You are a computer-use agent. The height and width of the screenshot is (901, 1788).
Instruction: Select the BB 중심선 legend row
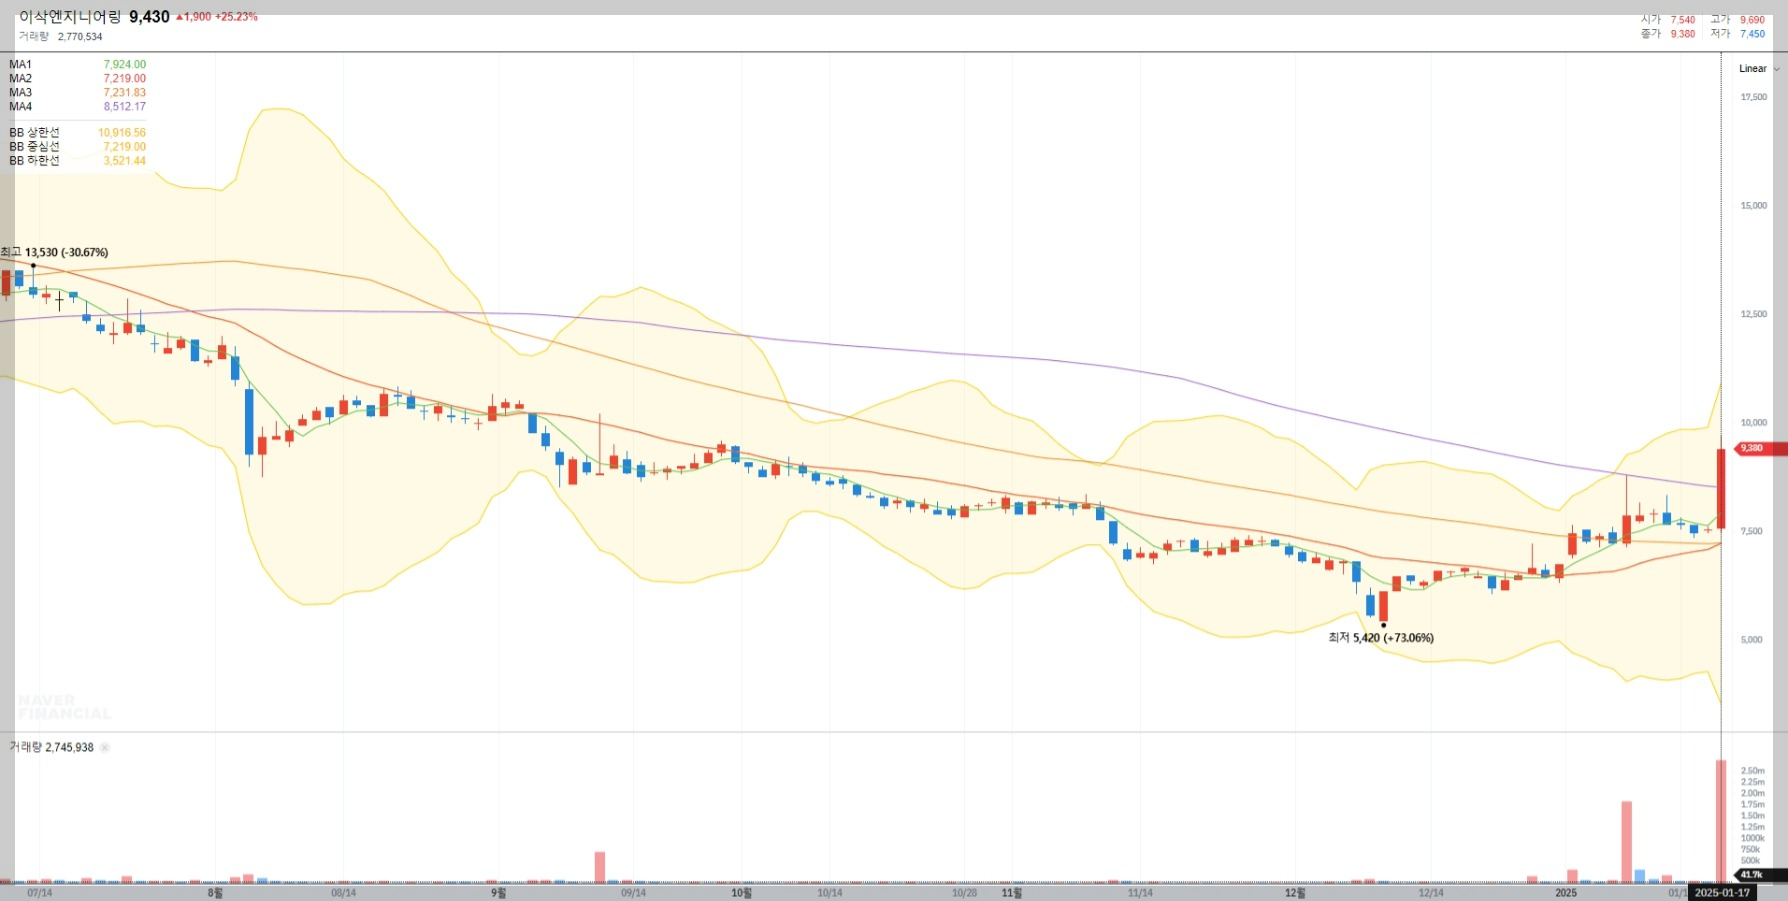click(77, 146)
